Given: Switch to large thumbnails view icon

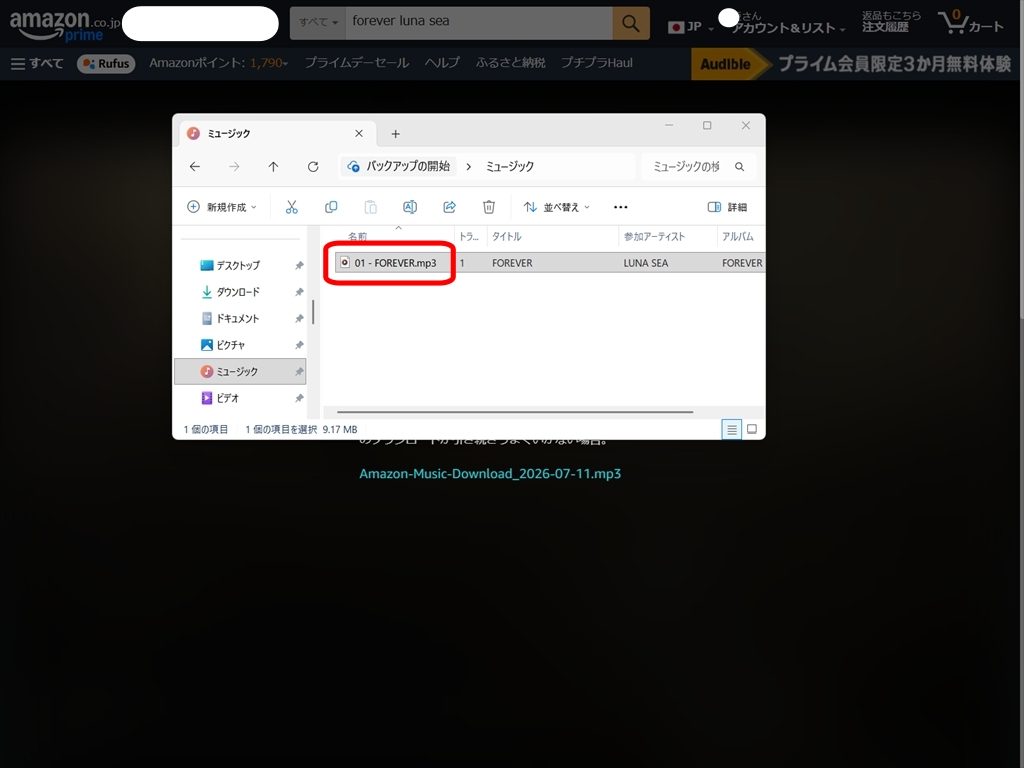Looking at the screenshot, I should [x=752, y=429].
